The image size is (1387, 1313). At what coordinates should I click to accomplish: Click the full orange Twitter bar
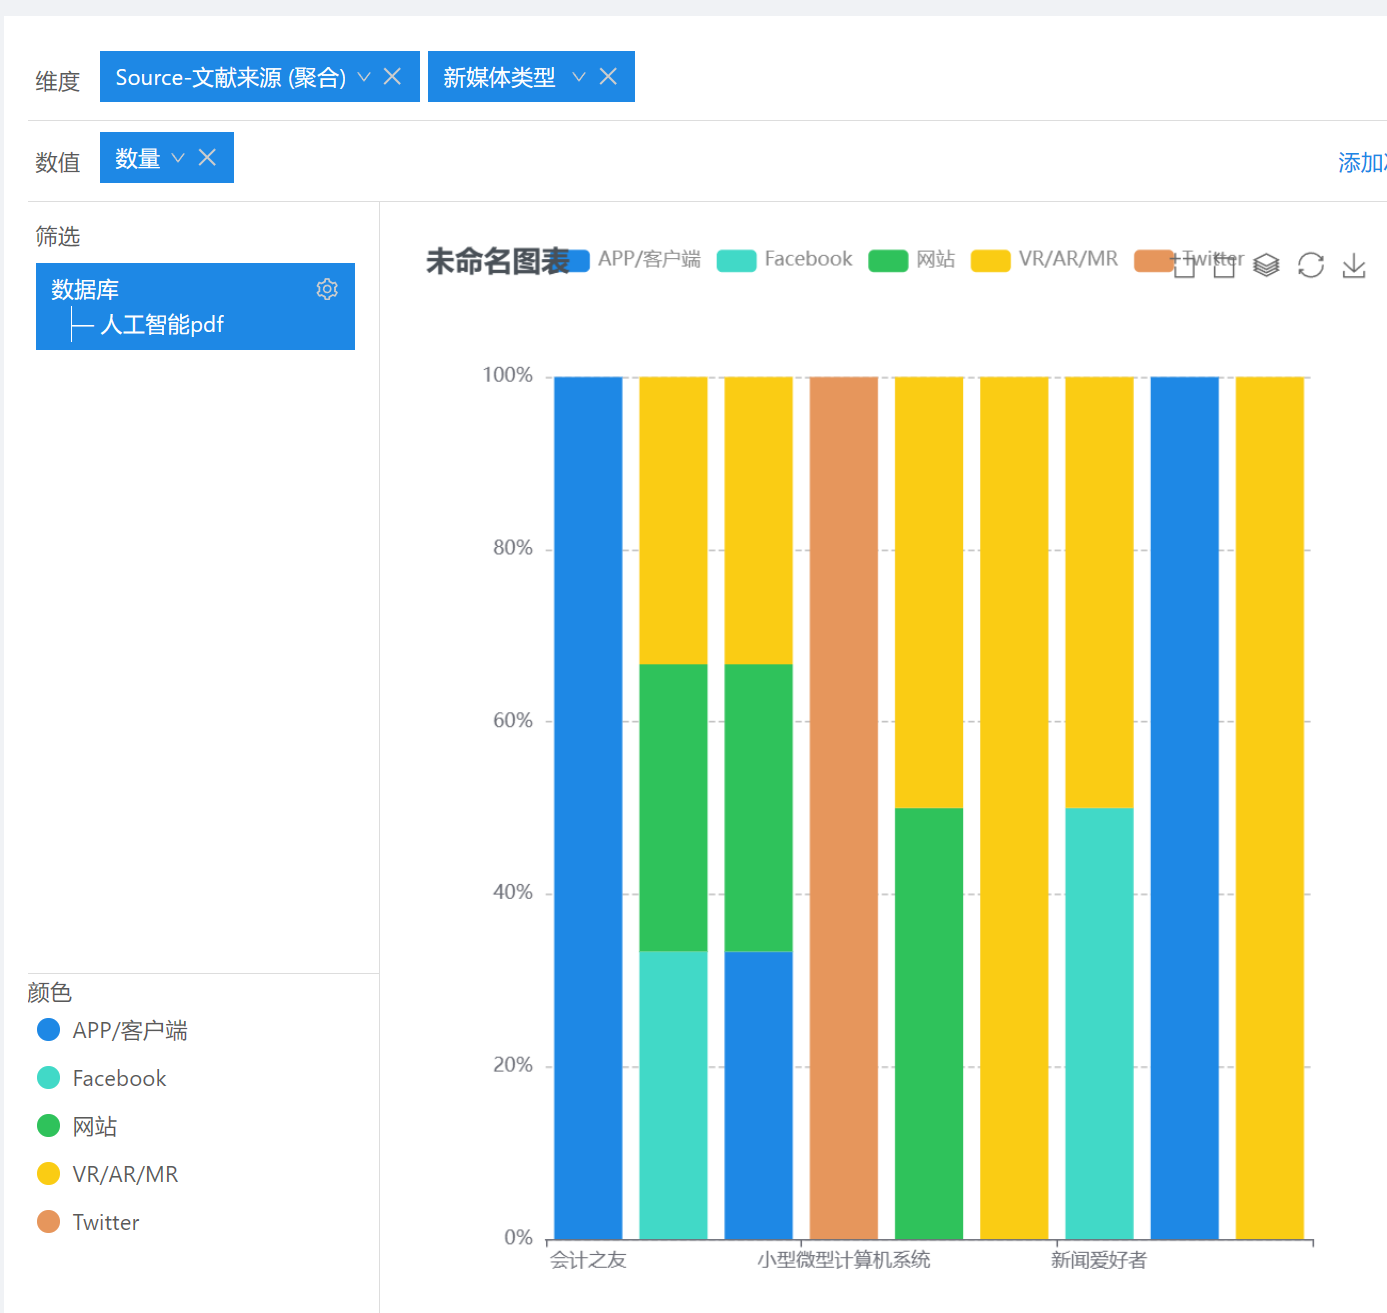point(844,808)
